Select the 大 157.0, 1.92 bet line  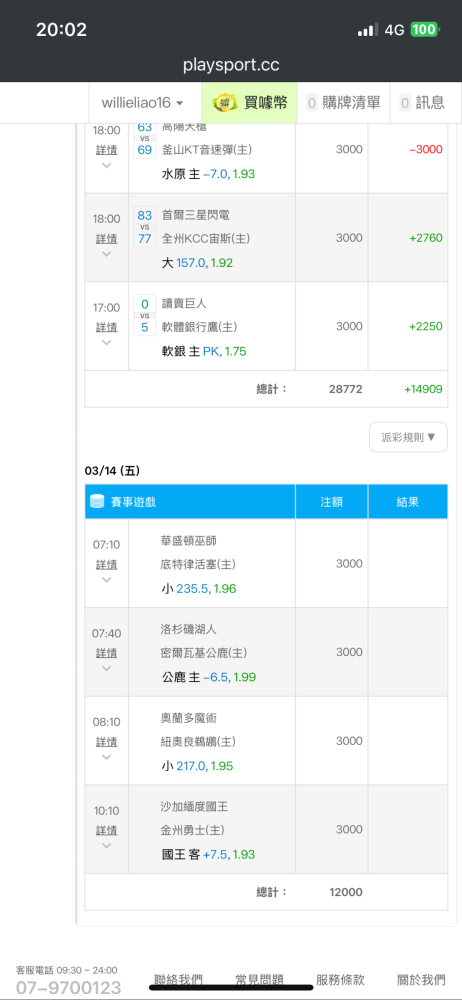pos(197,263)
